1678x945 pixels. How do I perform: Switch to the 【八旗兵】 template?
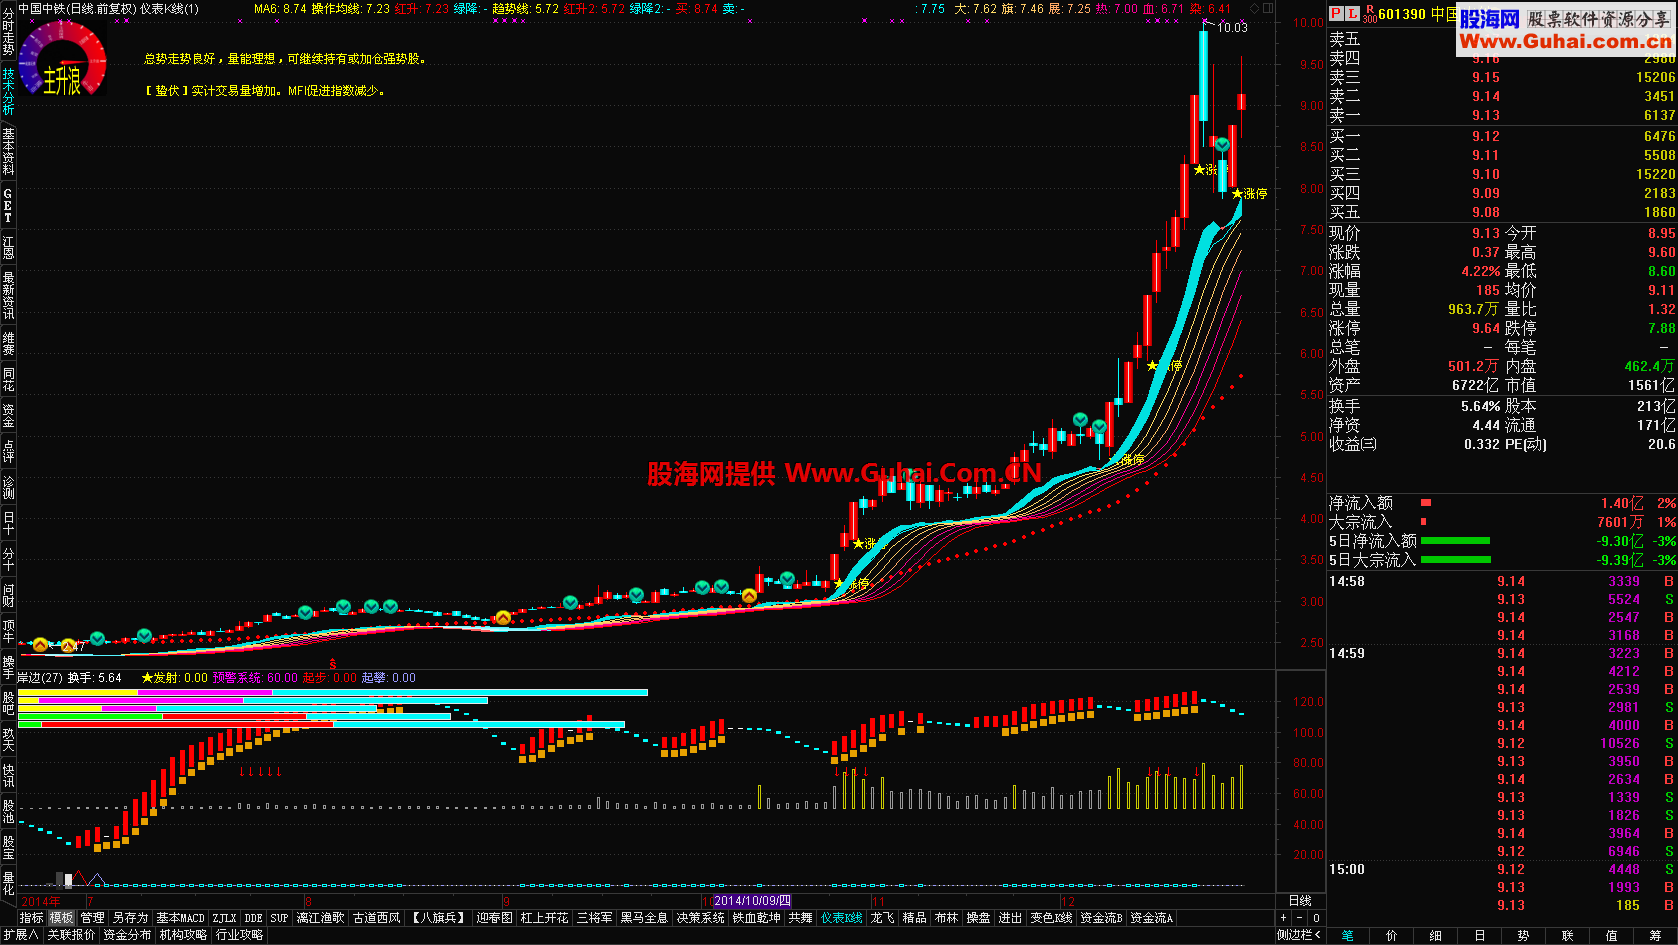pyautogui.click(x=439, y=918)
